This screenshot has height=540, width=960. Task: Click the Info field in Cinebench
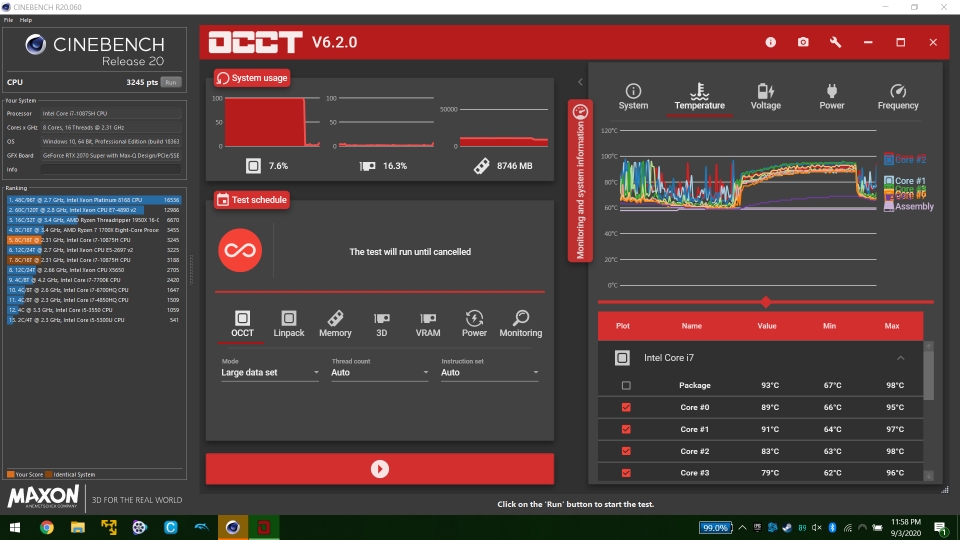coord(111,170)
